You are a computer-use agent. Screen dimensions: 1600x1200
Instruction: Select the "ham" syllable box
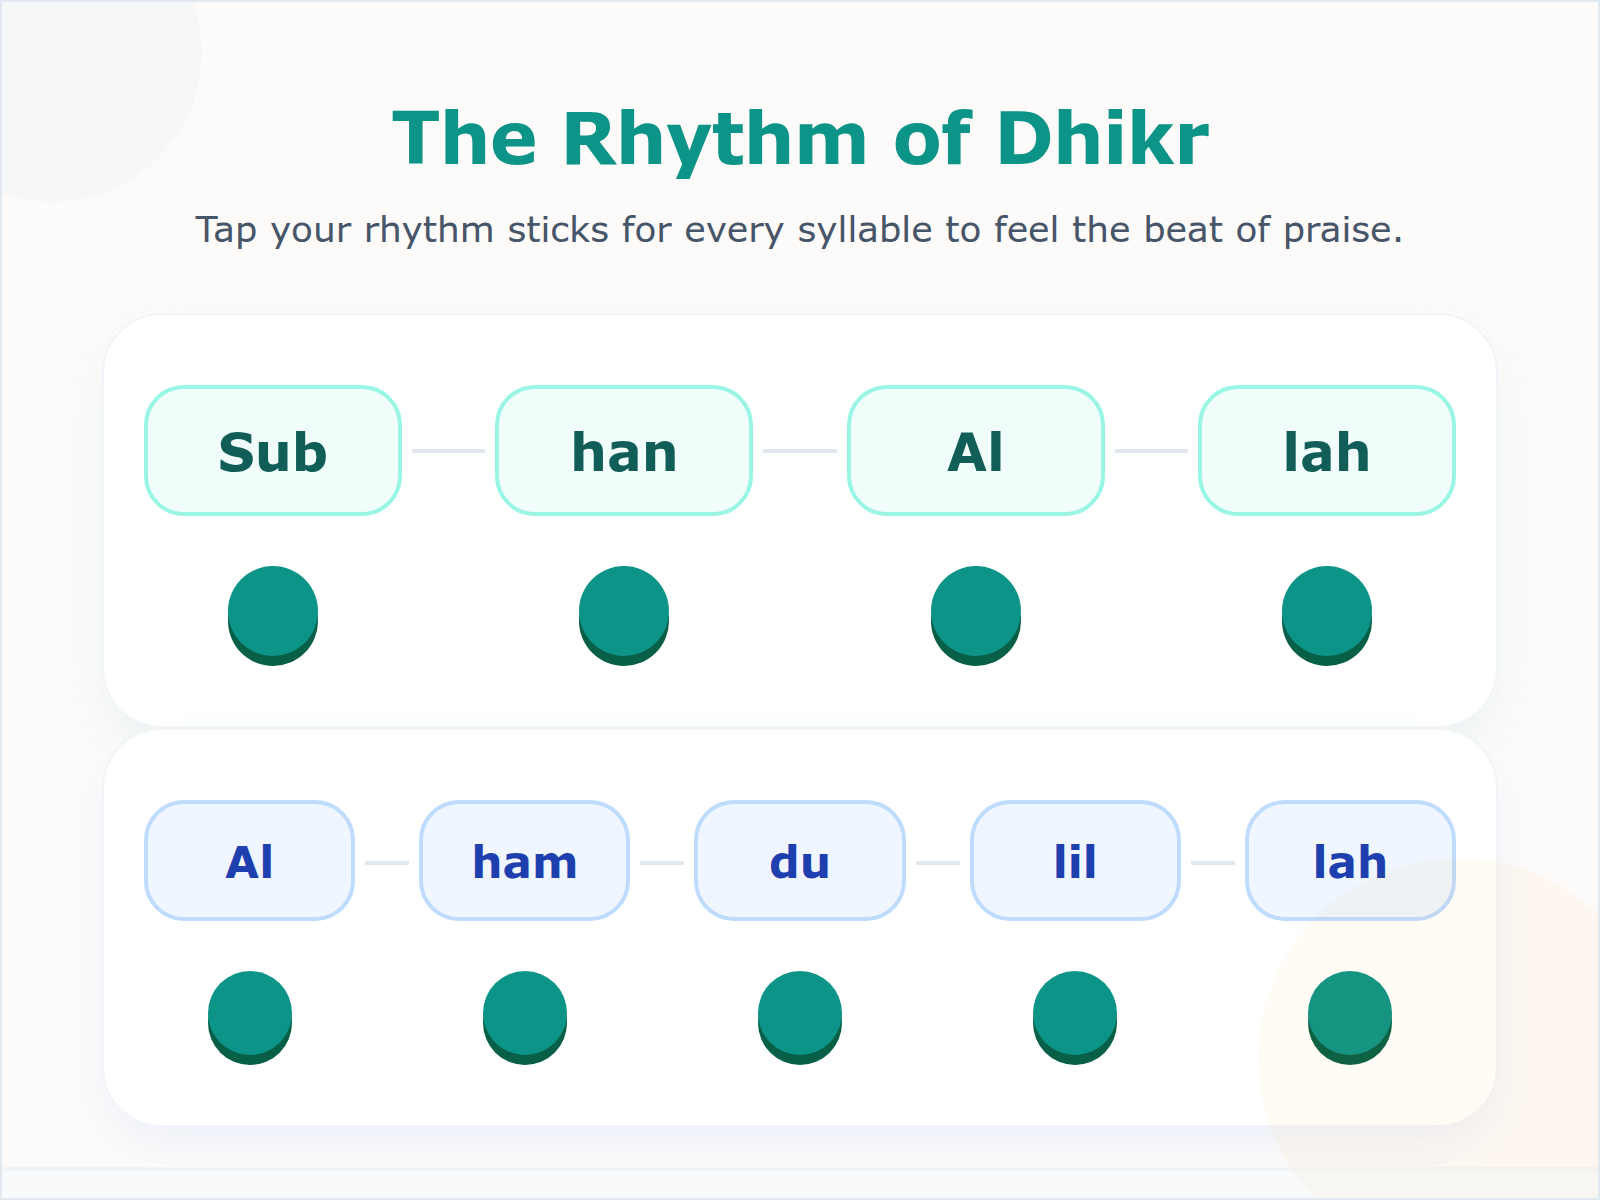tap(525, 860)
